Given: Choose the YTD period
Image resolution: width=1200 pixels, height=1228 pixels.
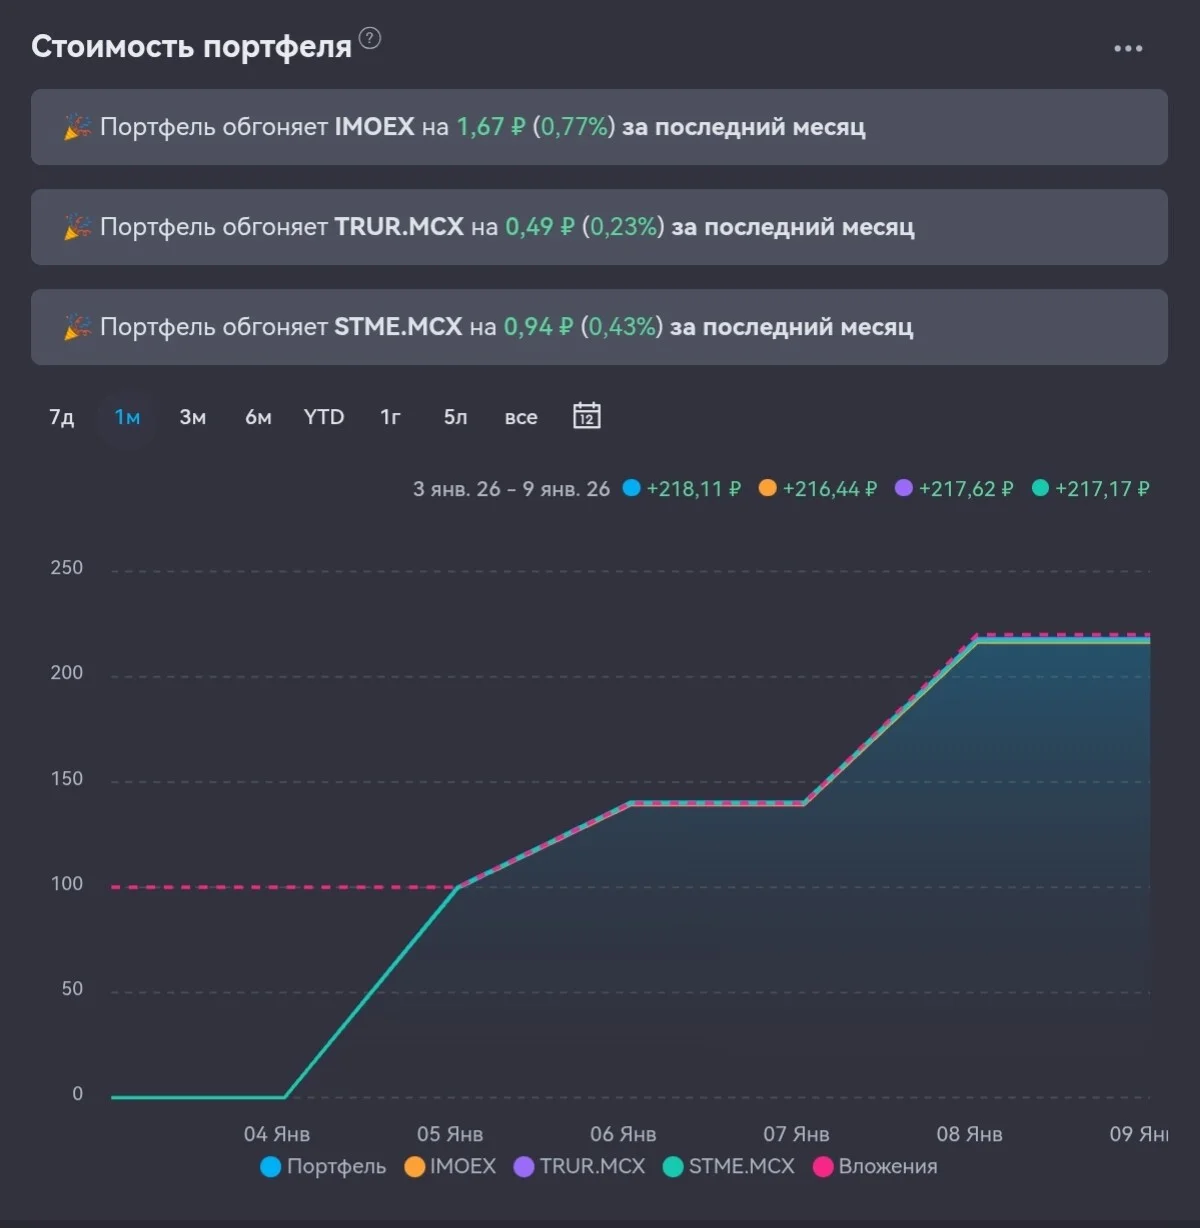Looking at the screenshot, I should click(x=324, y=417).
